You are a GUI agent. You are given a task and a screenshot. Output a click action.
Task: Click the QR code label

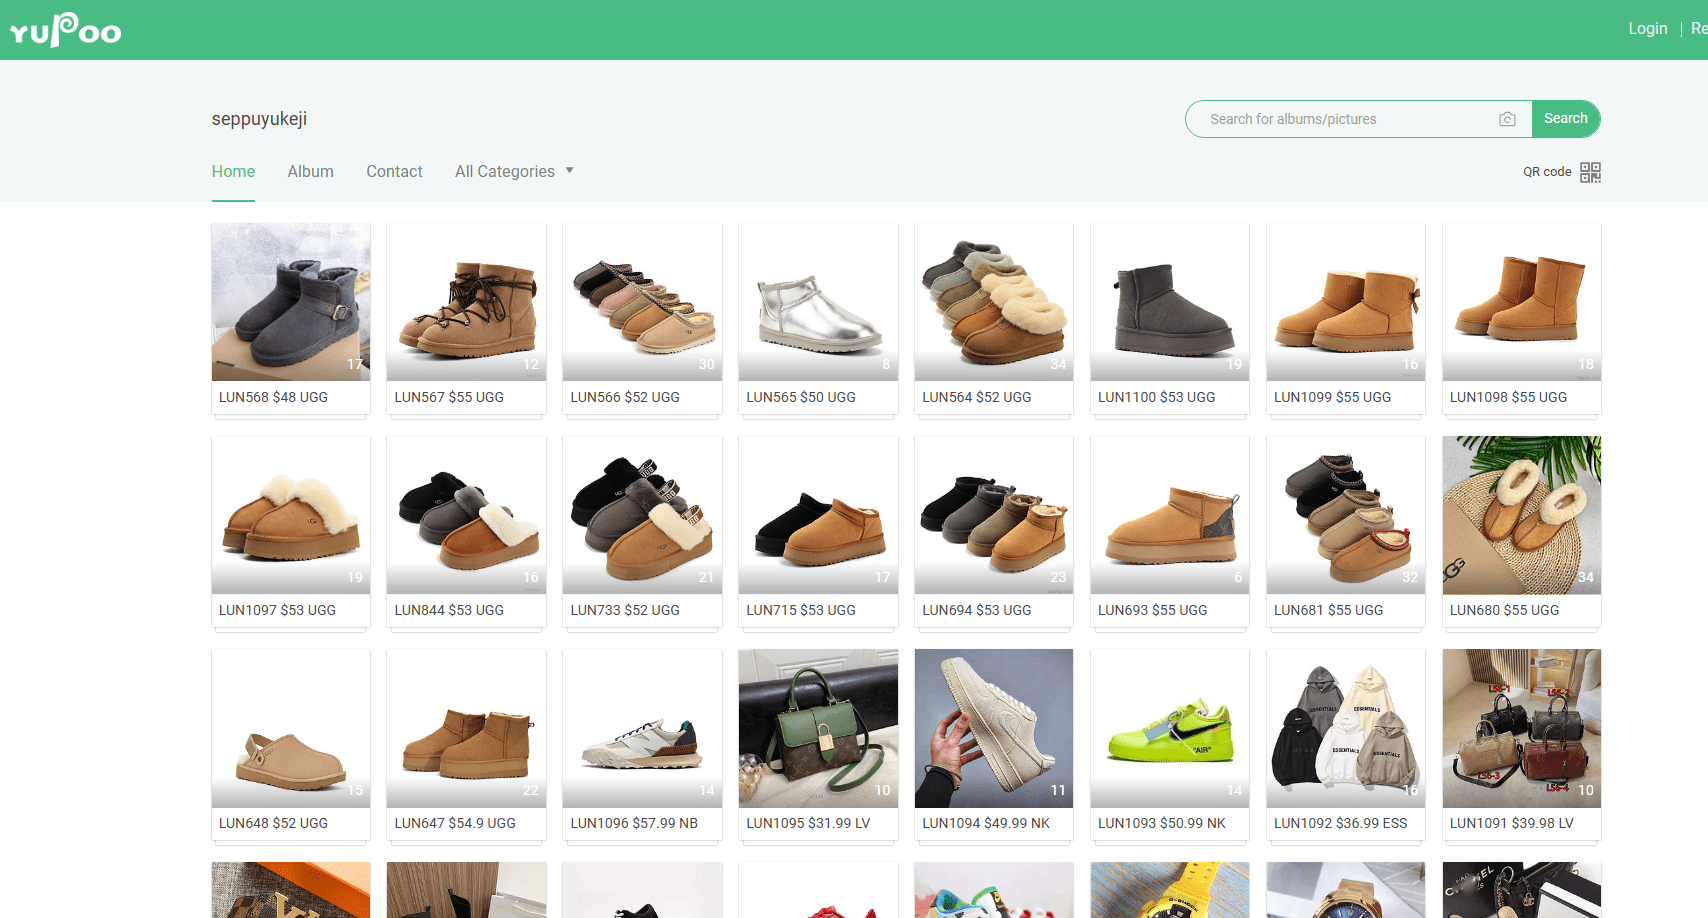click(x=1547, y=172)
